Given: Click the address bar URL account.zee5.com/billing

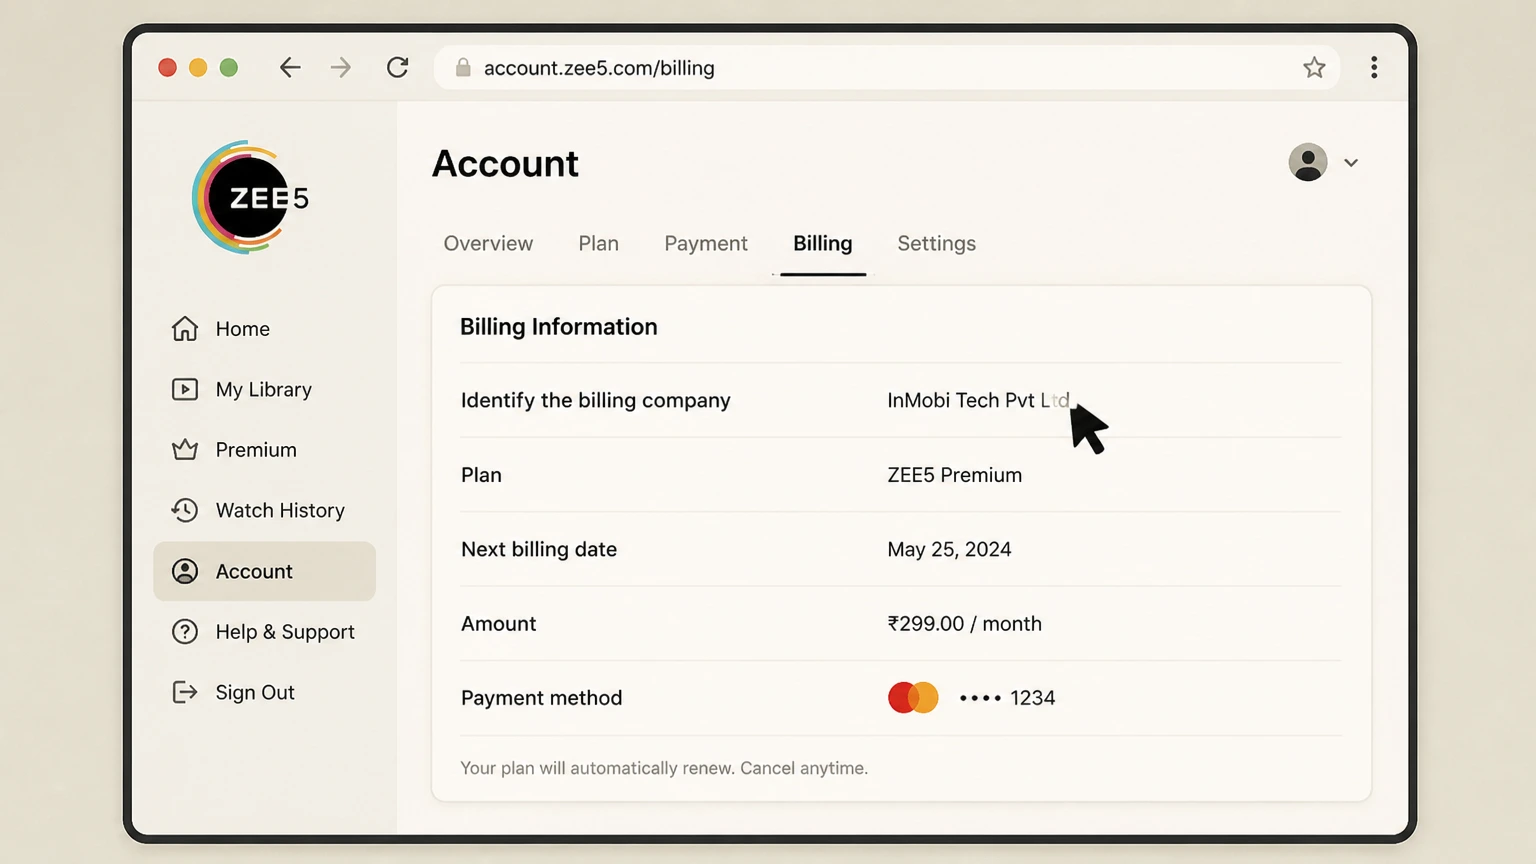Looking at the screenshot, I should click(599, 68).
